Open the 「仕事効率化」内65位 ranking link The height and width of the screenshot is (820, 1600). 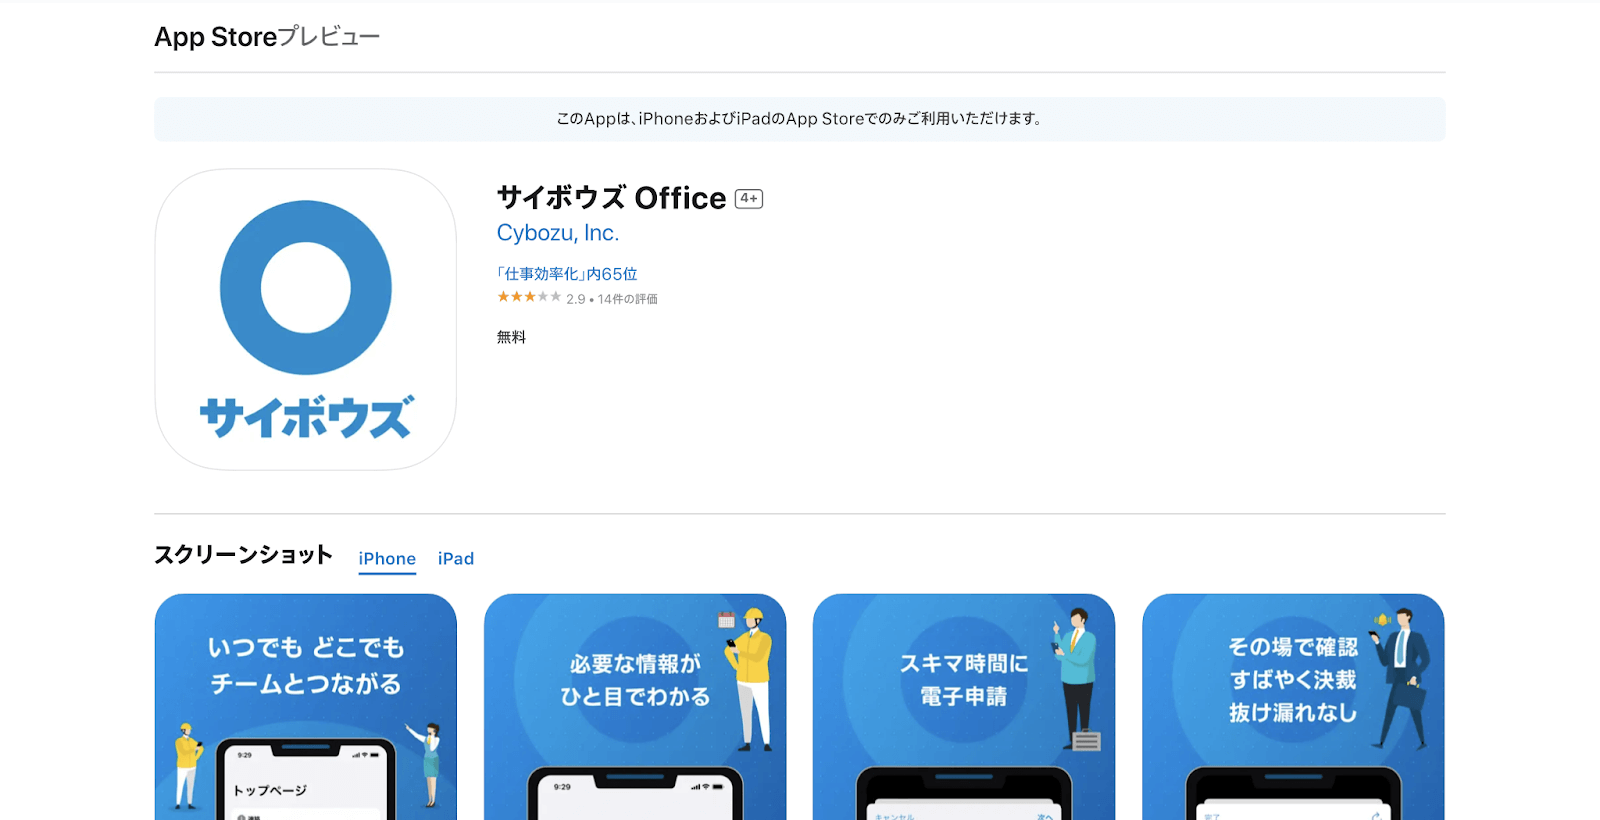(x=567, y=274)
